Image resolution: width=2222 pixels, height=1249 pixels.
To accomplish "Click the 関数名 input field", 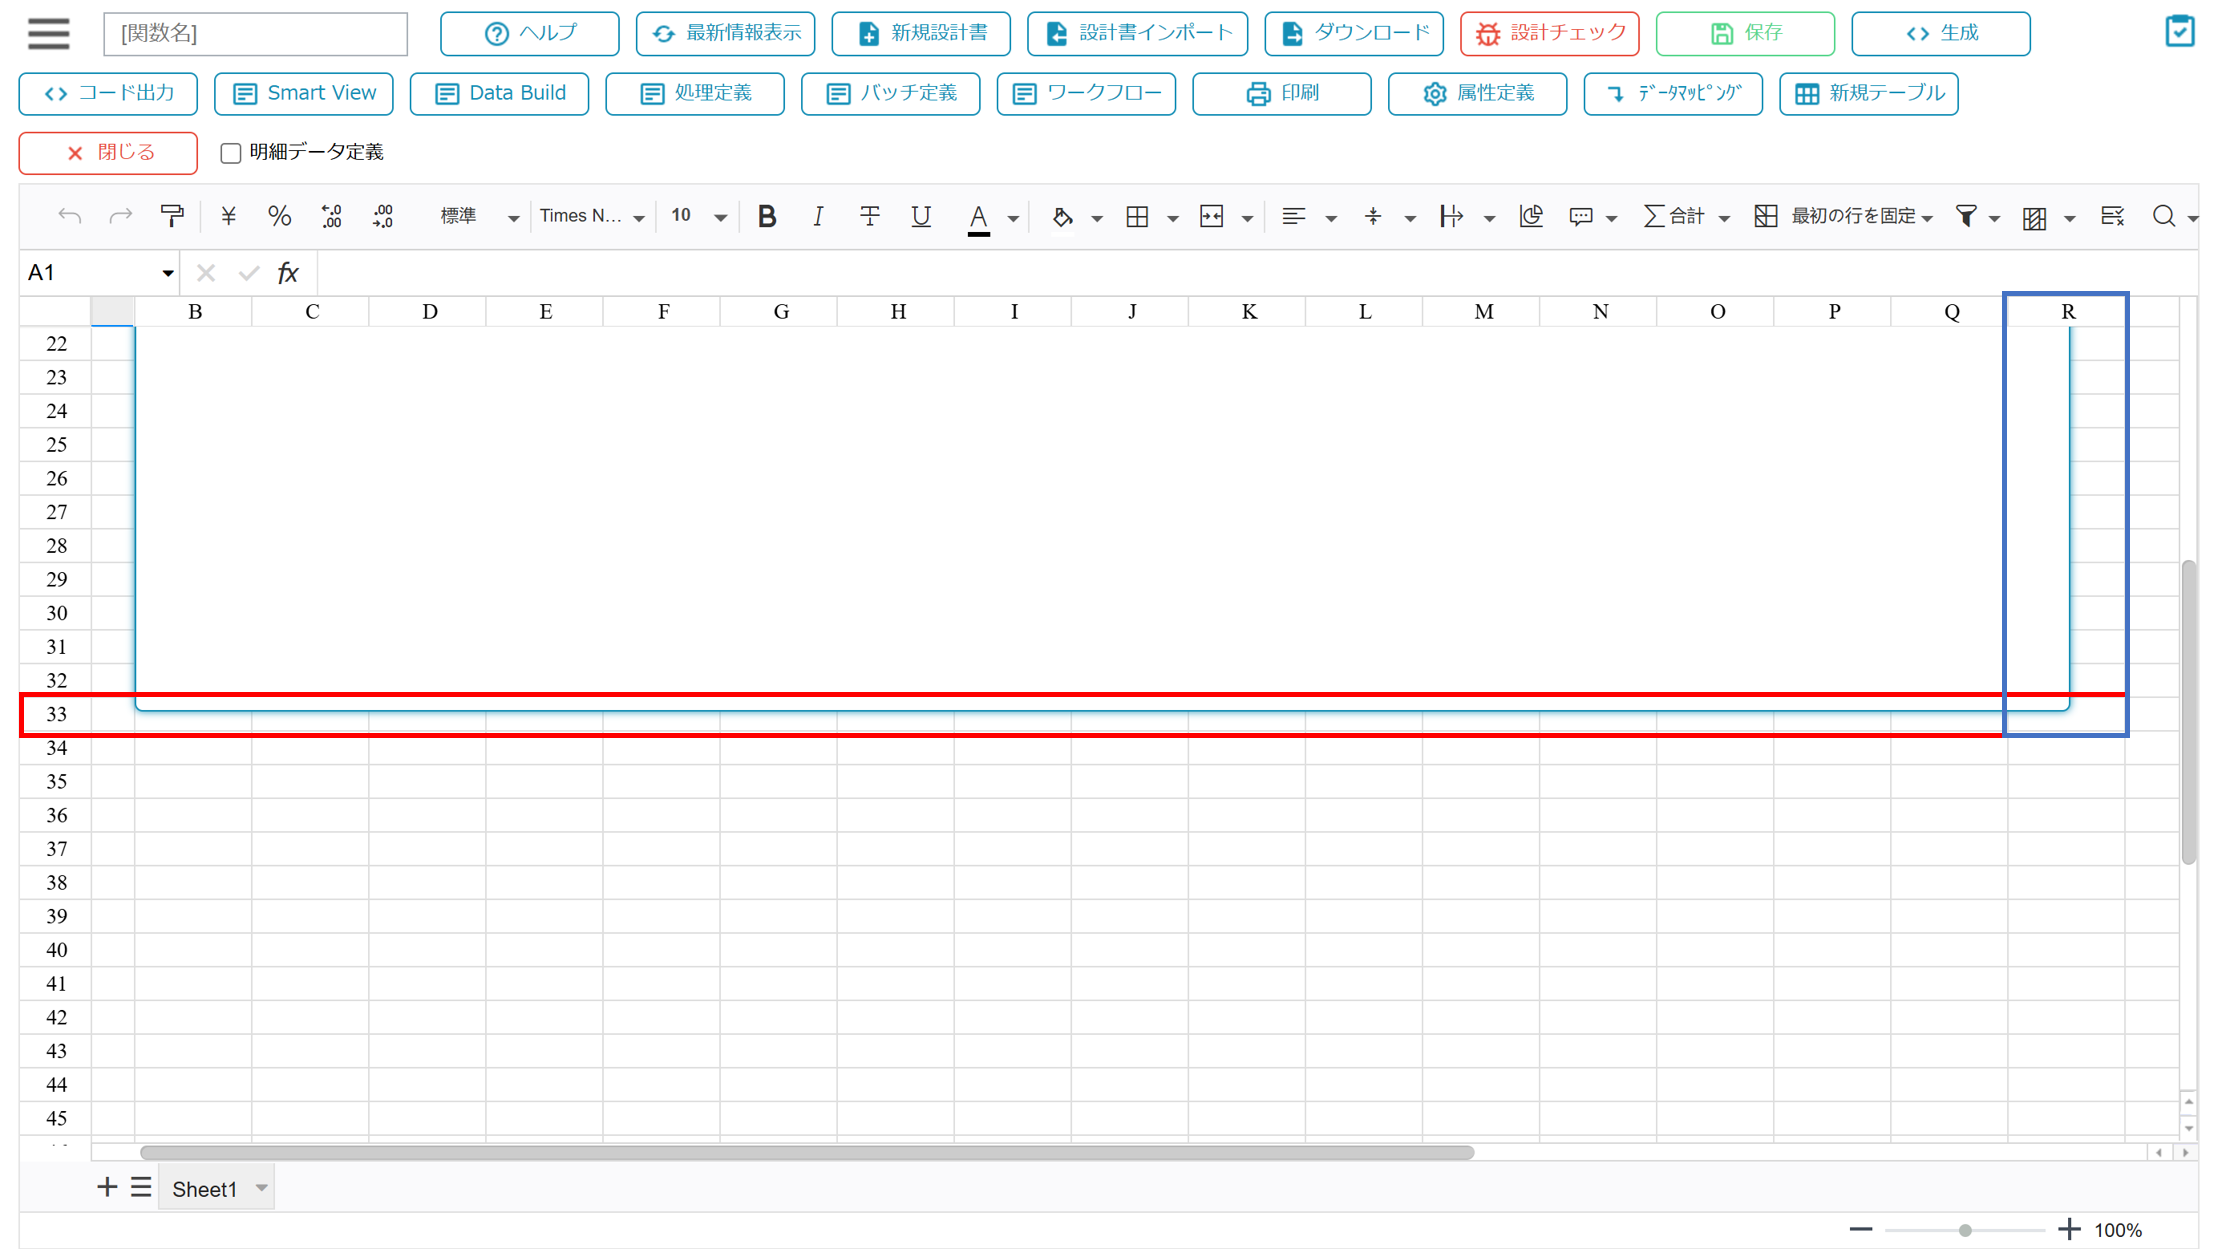I will click(256, 33).
